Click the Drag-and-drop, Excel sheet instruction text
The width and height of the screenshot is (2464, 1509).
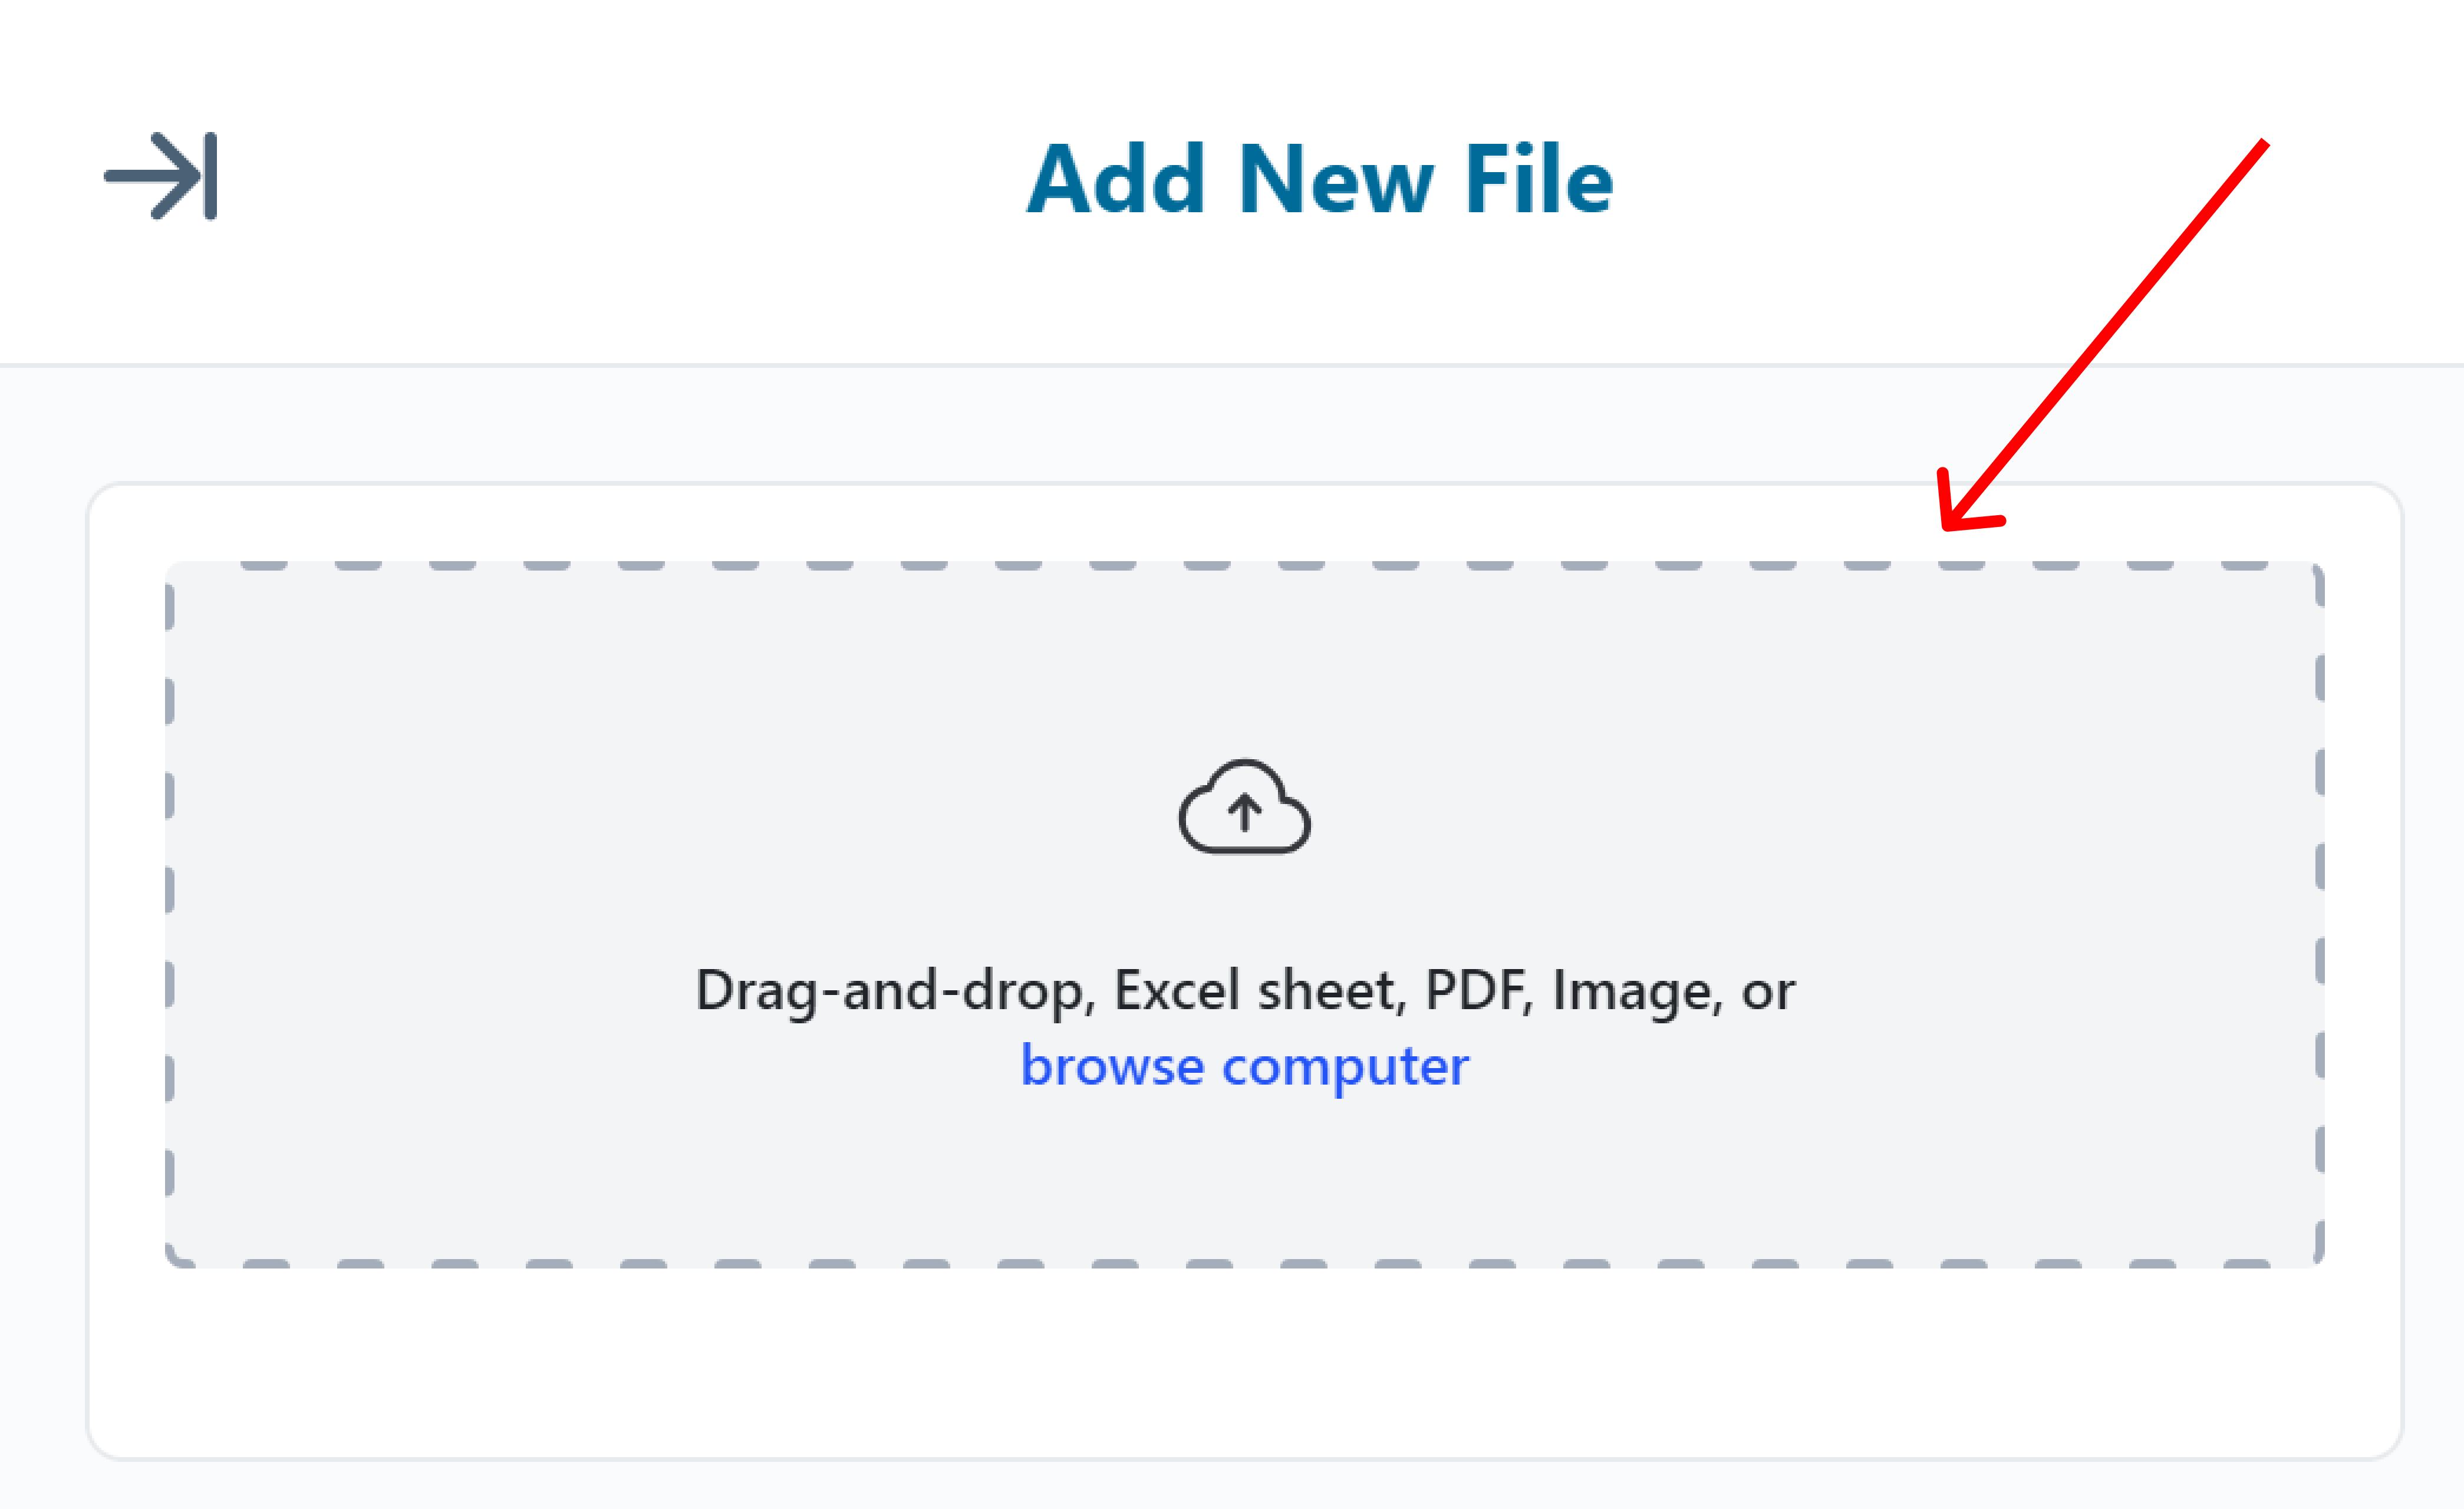click(1245, 990)
